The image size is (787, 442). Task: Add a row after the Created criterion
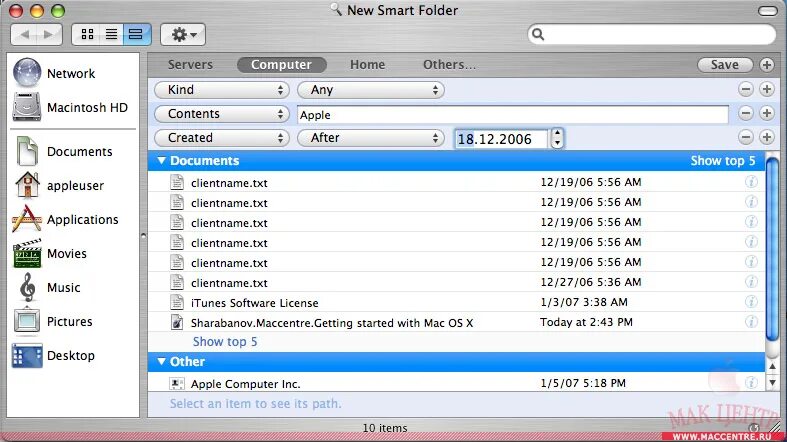pyautogui.click(x=766, y=137)
